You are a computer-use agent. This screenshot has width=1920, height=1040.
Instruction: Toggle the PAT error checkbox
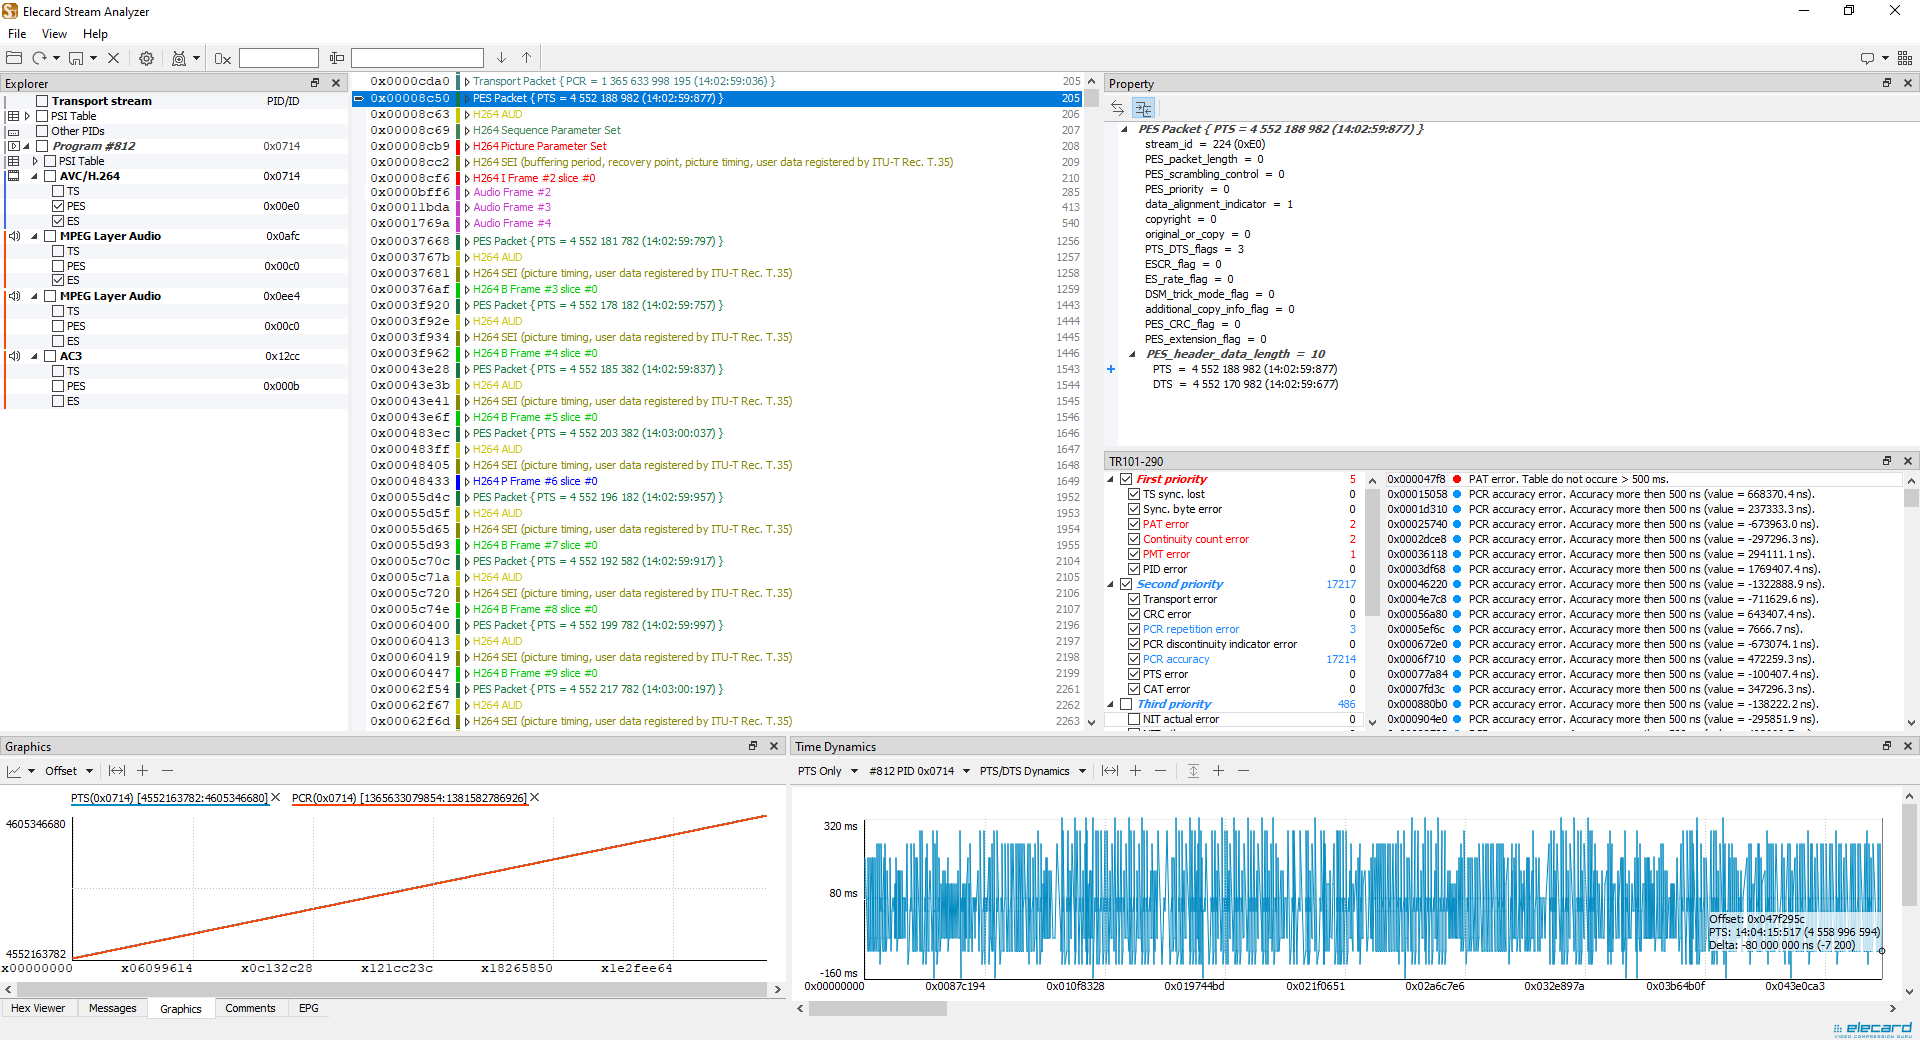point(1134,523)
